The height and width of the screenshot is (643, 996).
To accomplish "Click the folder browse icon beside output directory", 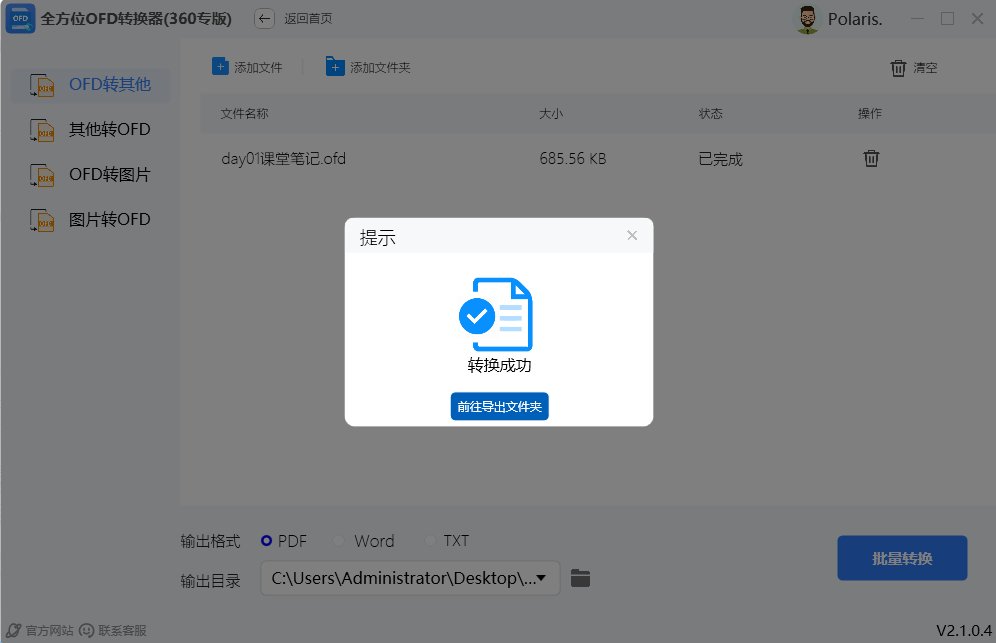I will [x=581, y=578].
